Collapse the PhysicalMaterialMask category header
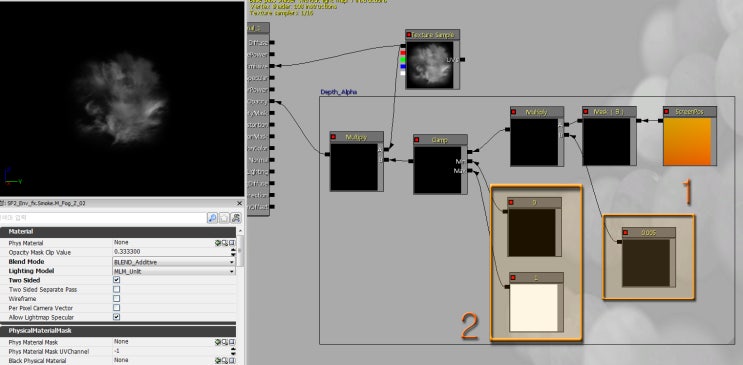Screen dimensions: 743x365 (x=118, y=331)
